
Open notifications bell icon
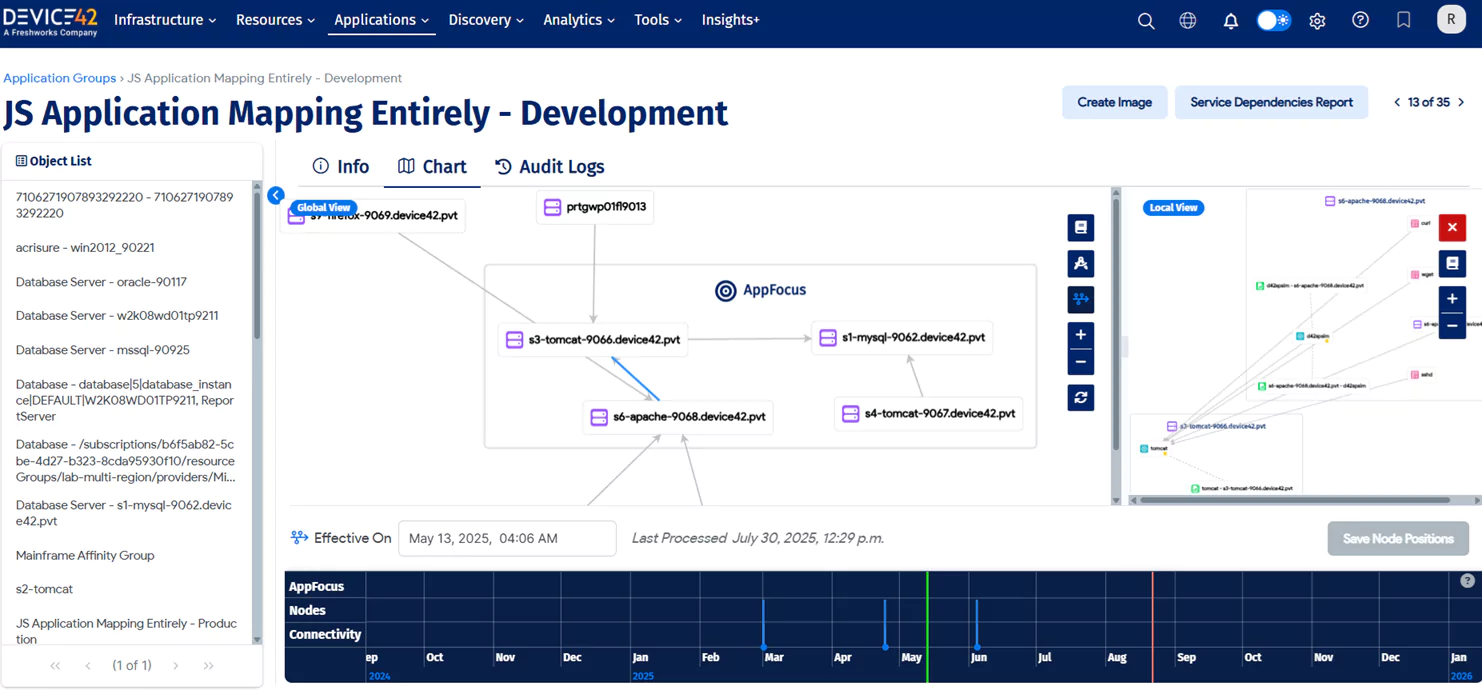[1231, 21]
